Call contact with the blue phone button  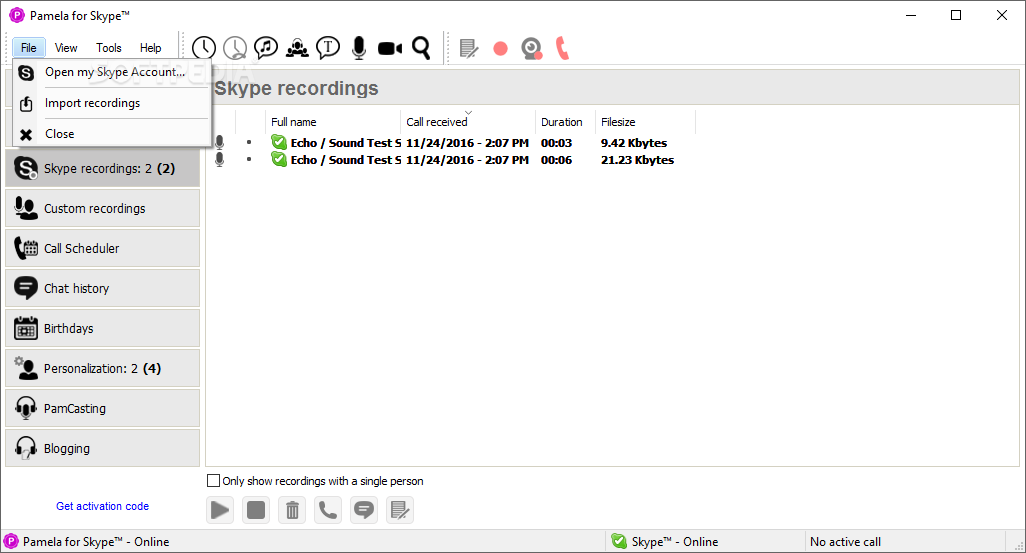[x=328, y=510]
